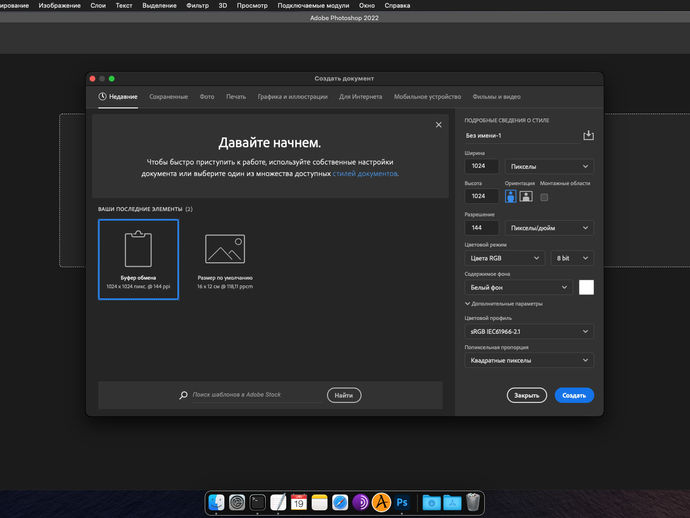Click the Разрешение field 144
Screen dimensions: 690x518
(481, 228)
